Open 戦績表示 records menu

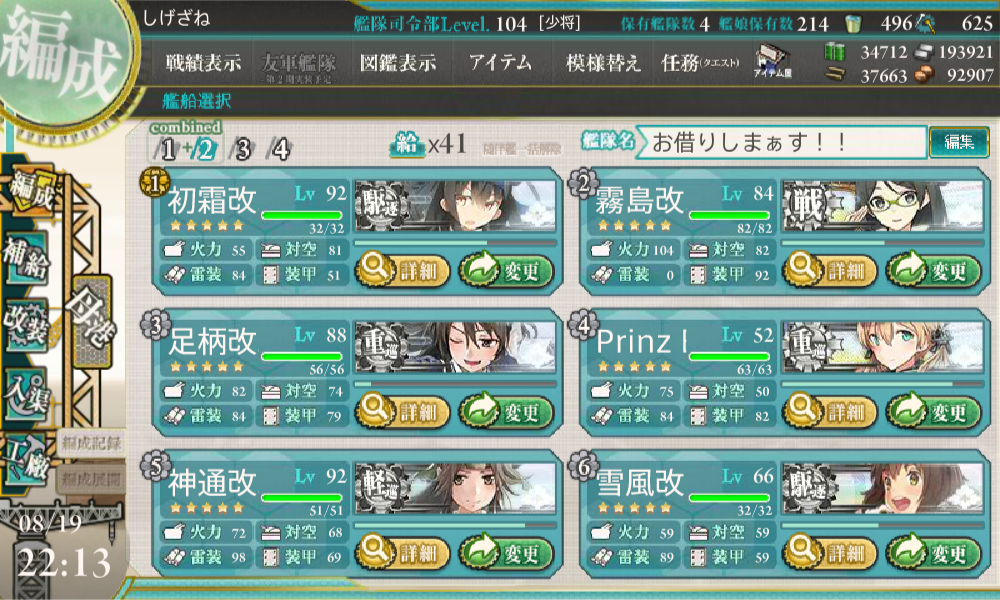(x=203, y=62)
